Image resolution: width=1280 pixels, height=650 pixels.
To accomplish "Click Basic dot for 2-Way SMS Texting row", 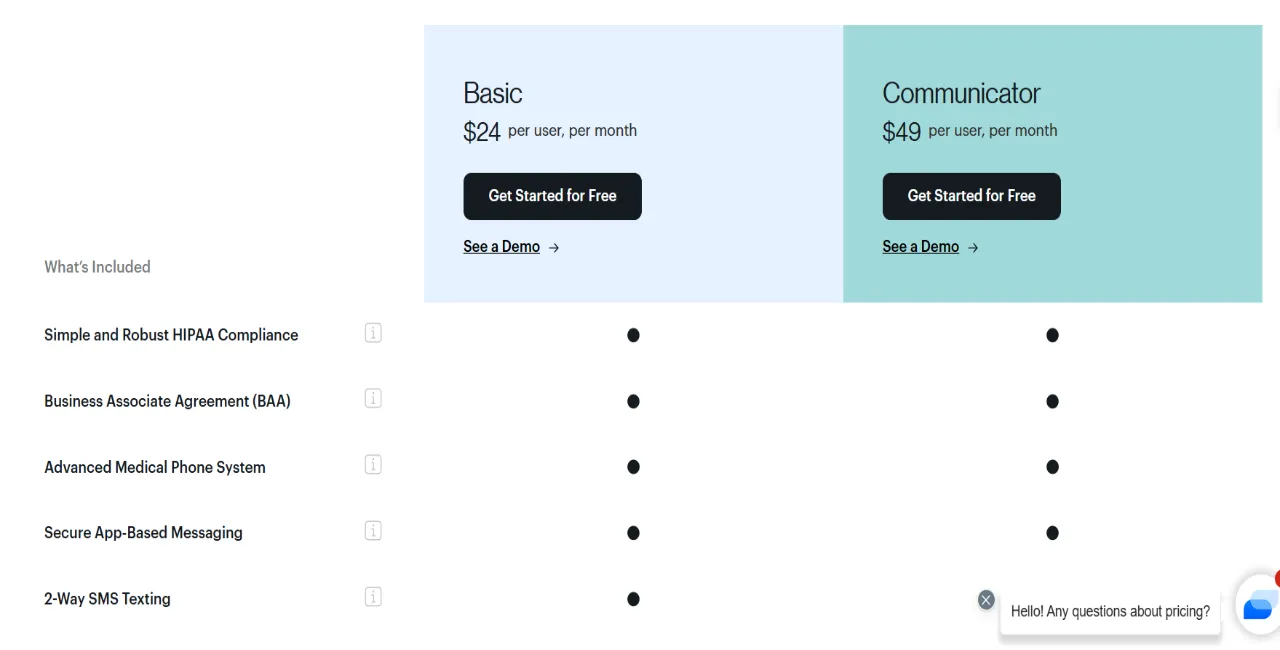I will [x=633, y=599].
